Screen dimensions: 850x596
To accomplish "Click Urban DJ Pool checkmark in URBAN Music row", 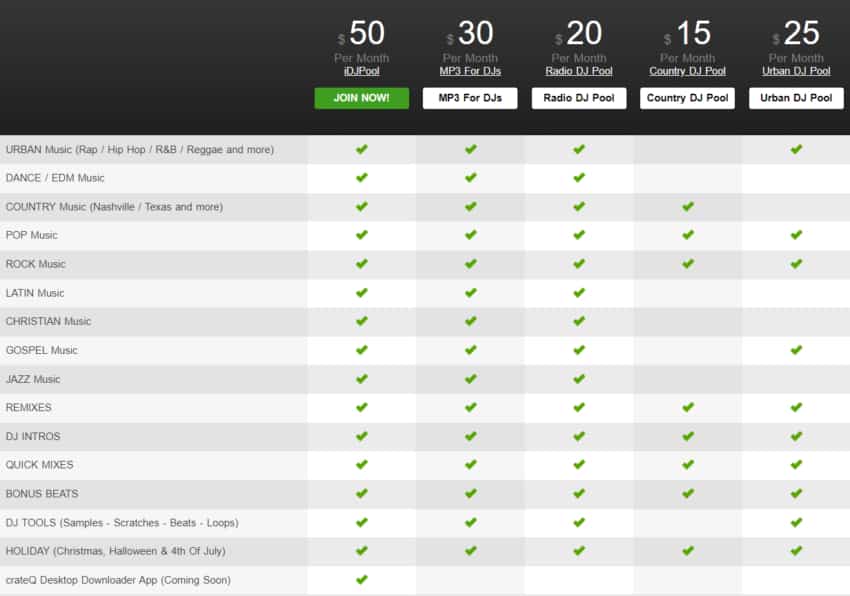I will 796,149.
